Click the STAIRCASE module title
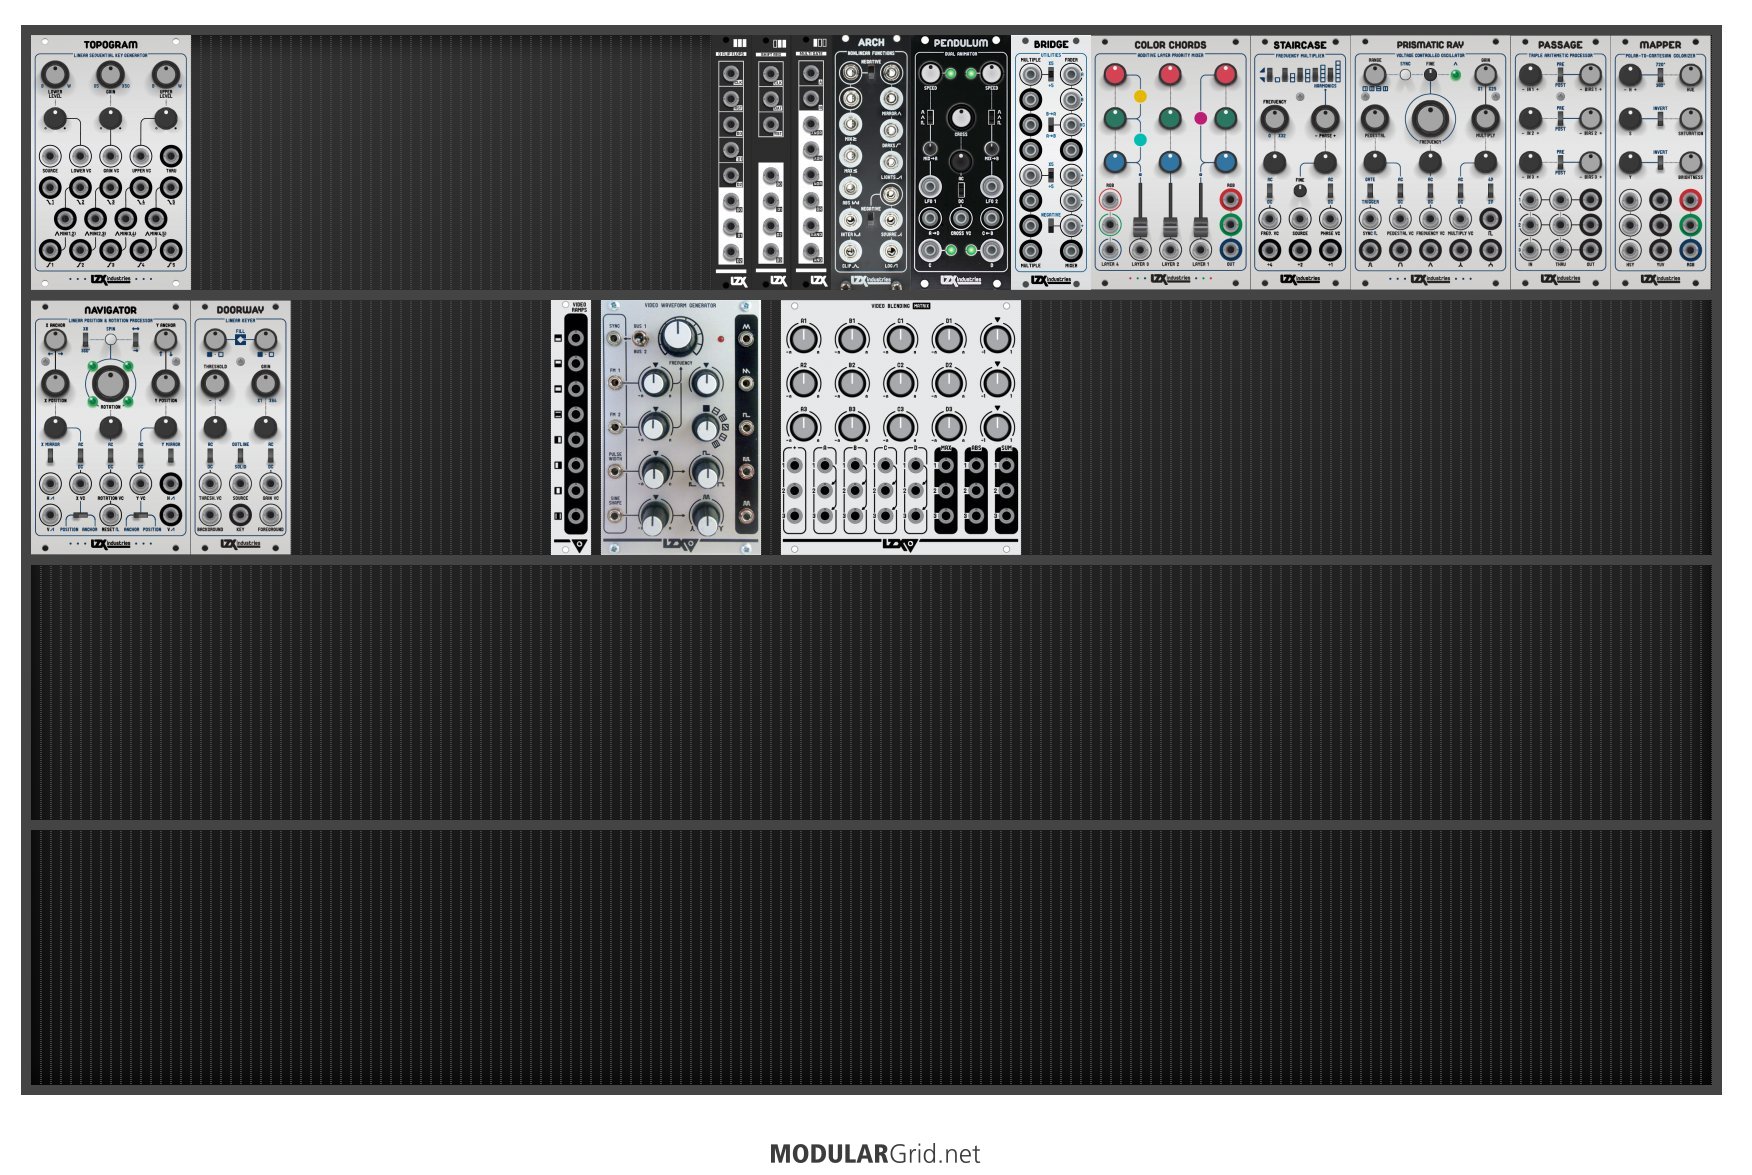The height and width of the screenshot is (1175, 1752). click(x=1300, y=45)
